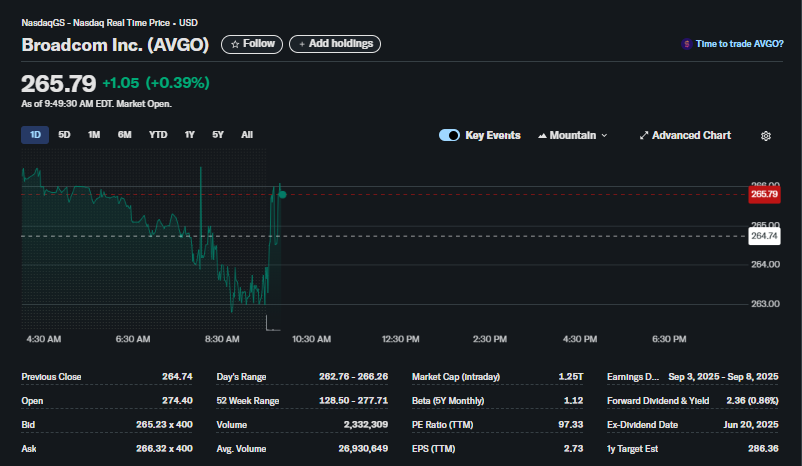The height and width of the screenshot is (466, 802).
Task: Click the red 265.79 price label
Action: (764, 194)
